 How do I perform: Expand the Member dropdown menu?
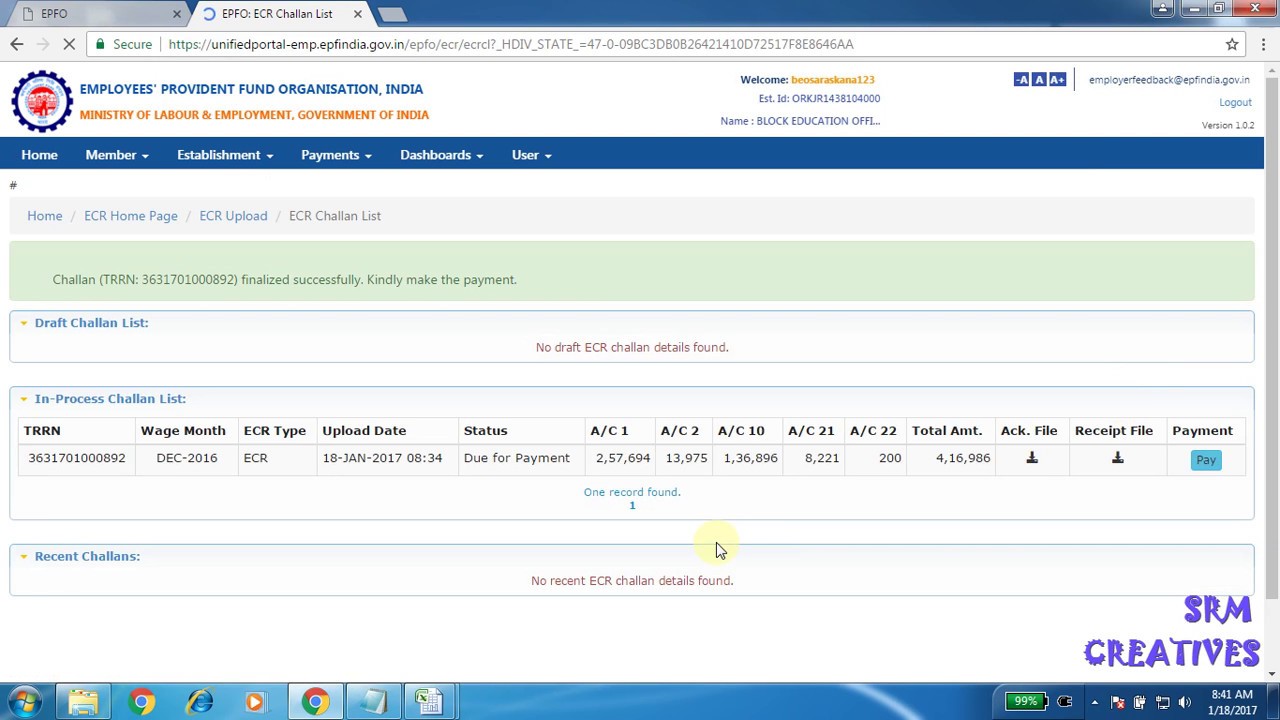tap(117, 155)
